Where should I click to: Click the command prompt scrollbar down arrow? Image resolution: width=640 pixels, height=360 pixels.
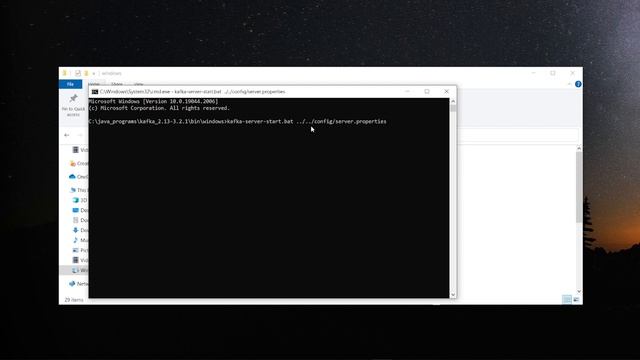click(x=453, y=295)
